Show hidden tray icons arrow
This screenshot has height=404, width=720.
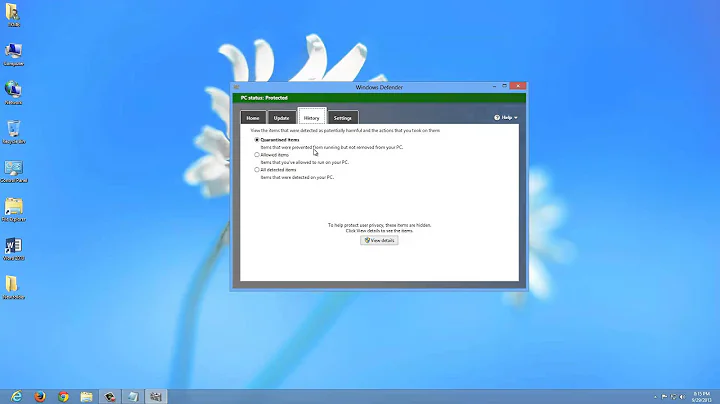(655, 397)
